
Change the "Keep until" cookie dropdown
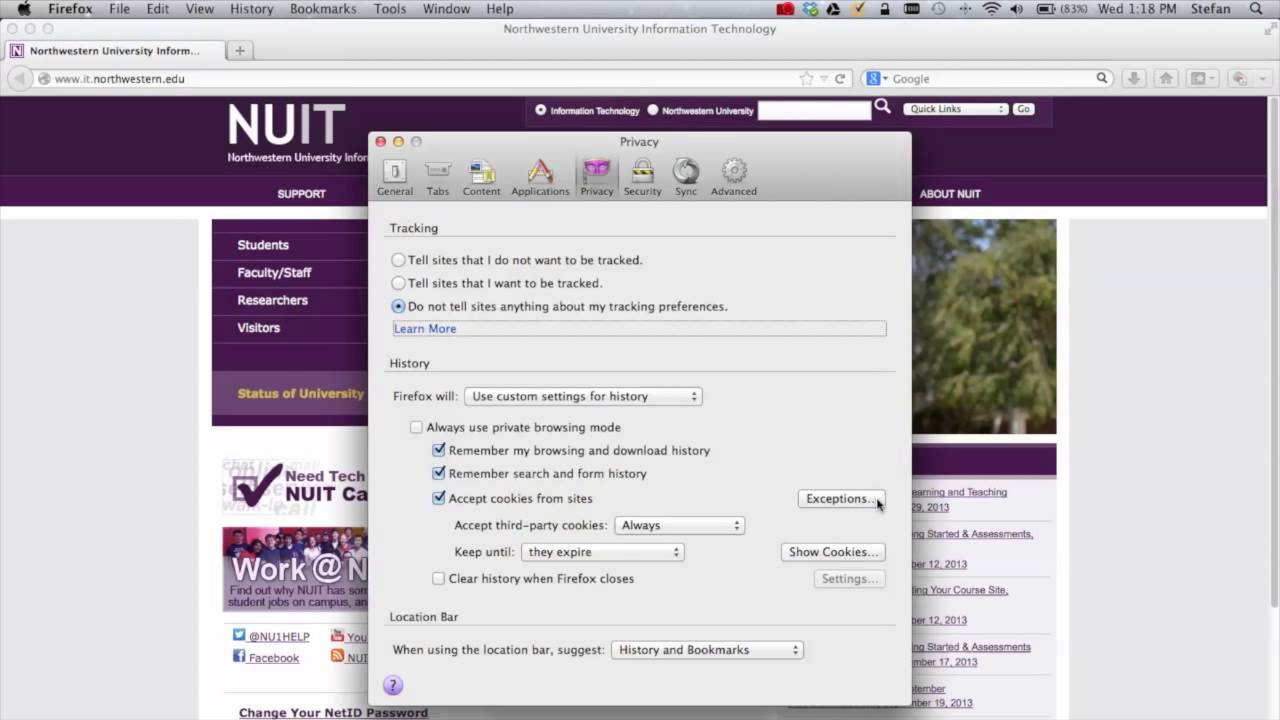(602, 551)
